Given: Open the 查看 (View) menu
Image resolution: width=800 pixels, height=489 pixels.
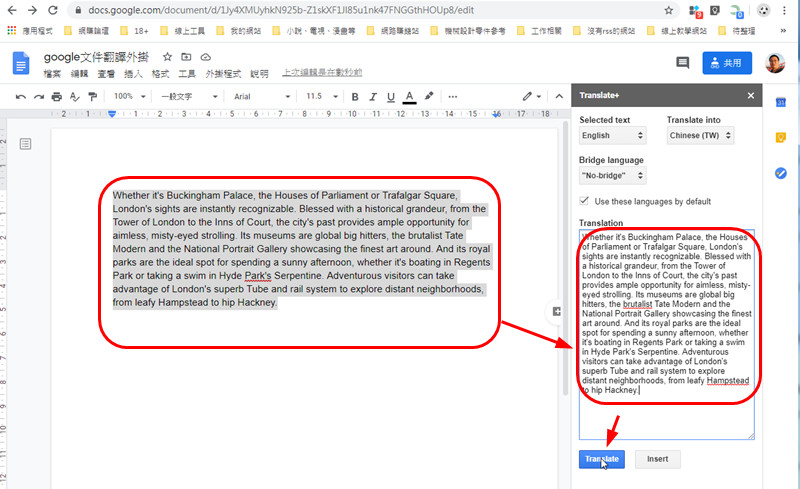Looking at the screenshot, I should (x=106, y=74).
